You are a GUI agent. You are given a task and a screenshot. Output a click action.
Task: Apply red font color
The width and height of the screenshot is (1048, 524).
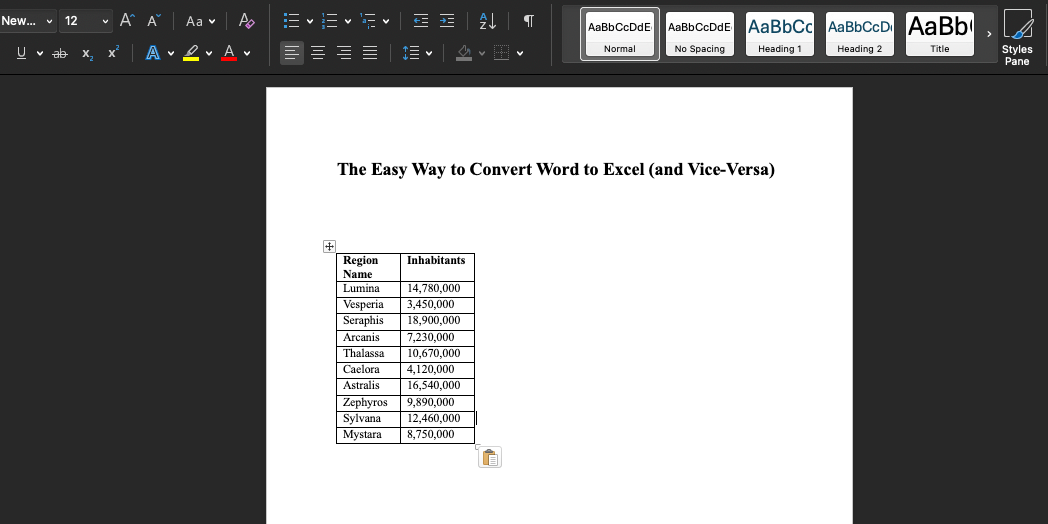pos(229,53)
